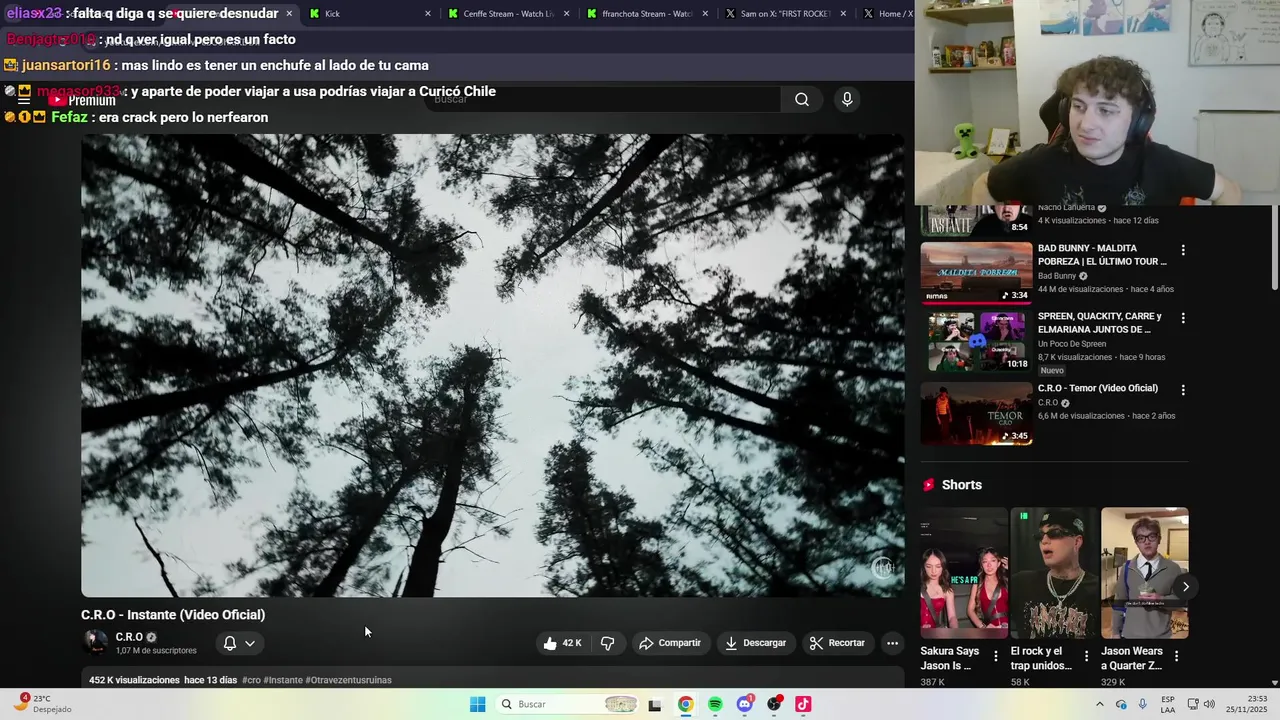The width and height of the screenshot is (1280, 720).
Task: Switch to Home / X browser tab
Action: (887, 14)
